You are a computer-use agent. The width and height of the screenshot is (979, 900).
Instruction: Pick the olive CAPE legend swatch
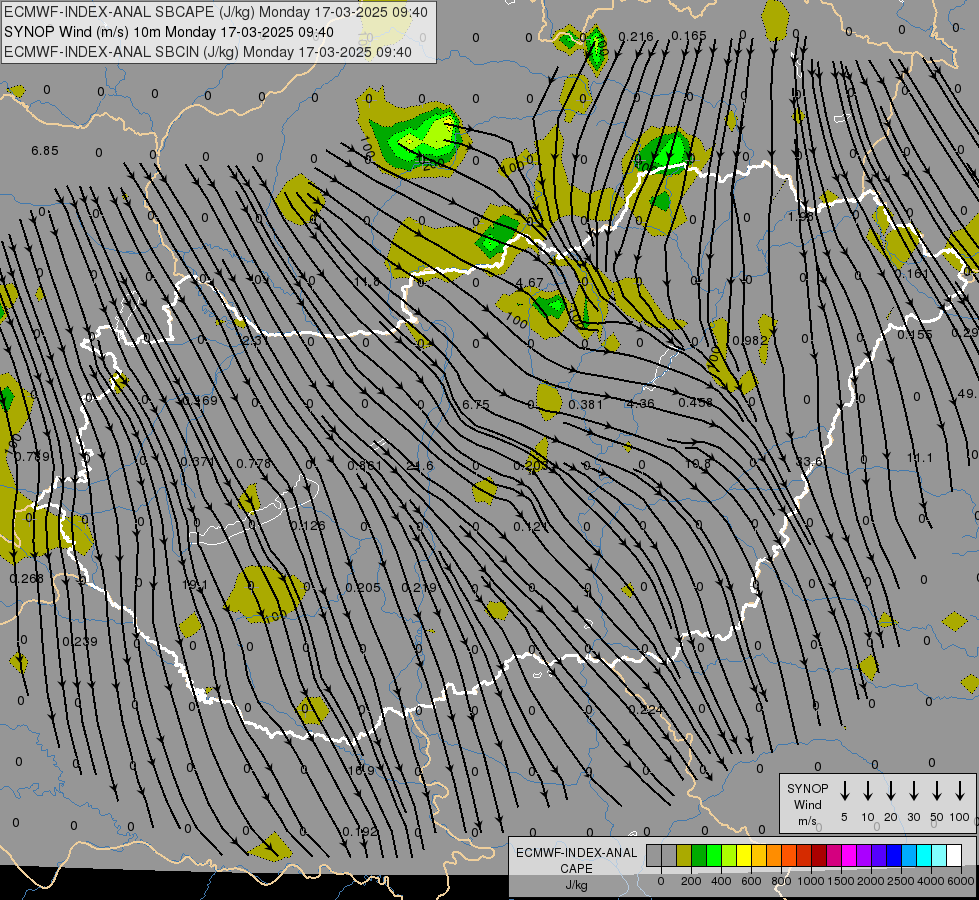tap(684, 855)
